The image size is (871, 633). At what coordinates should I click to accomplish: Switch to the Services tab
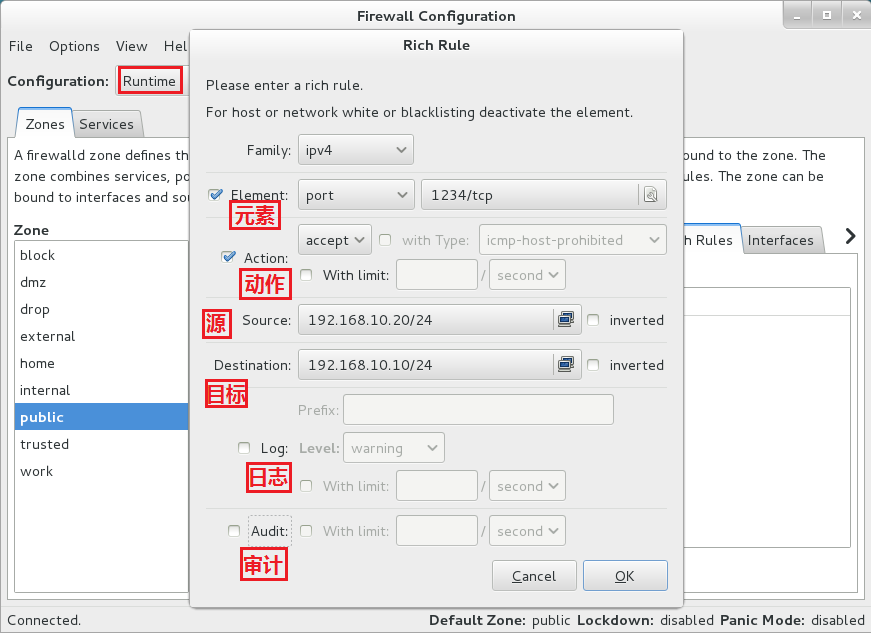pos(106,124)
